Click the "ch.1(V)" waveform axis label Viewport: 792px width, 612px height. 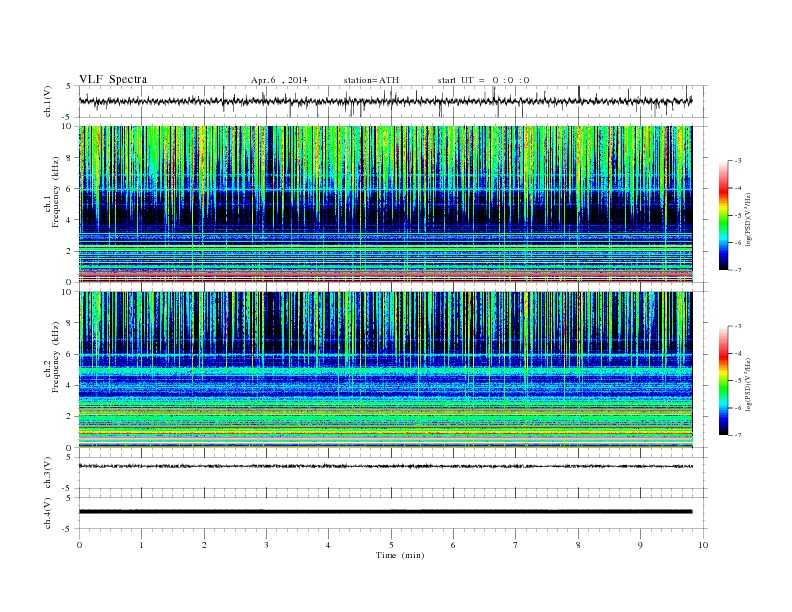48,101
